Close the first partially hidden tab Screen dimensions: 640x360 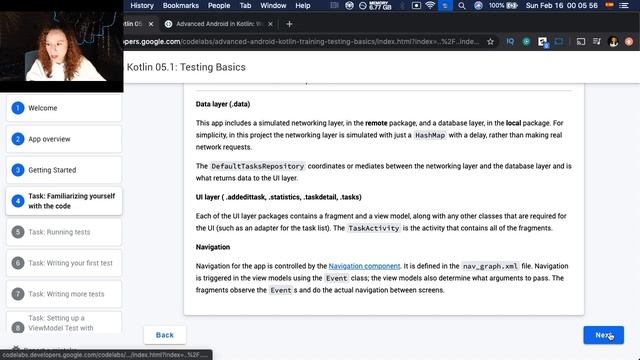click(151, 24)
